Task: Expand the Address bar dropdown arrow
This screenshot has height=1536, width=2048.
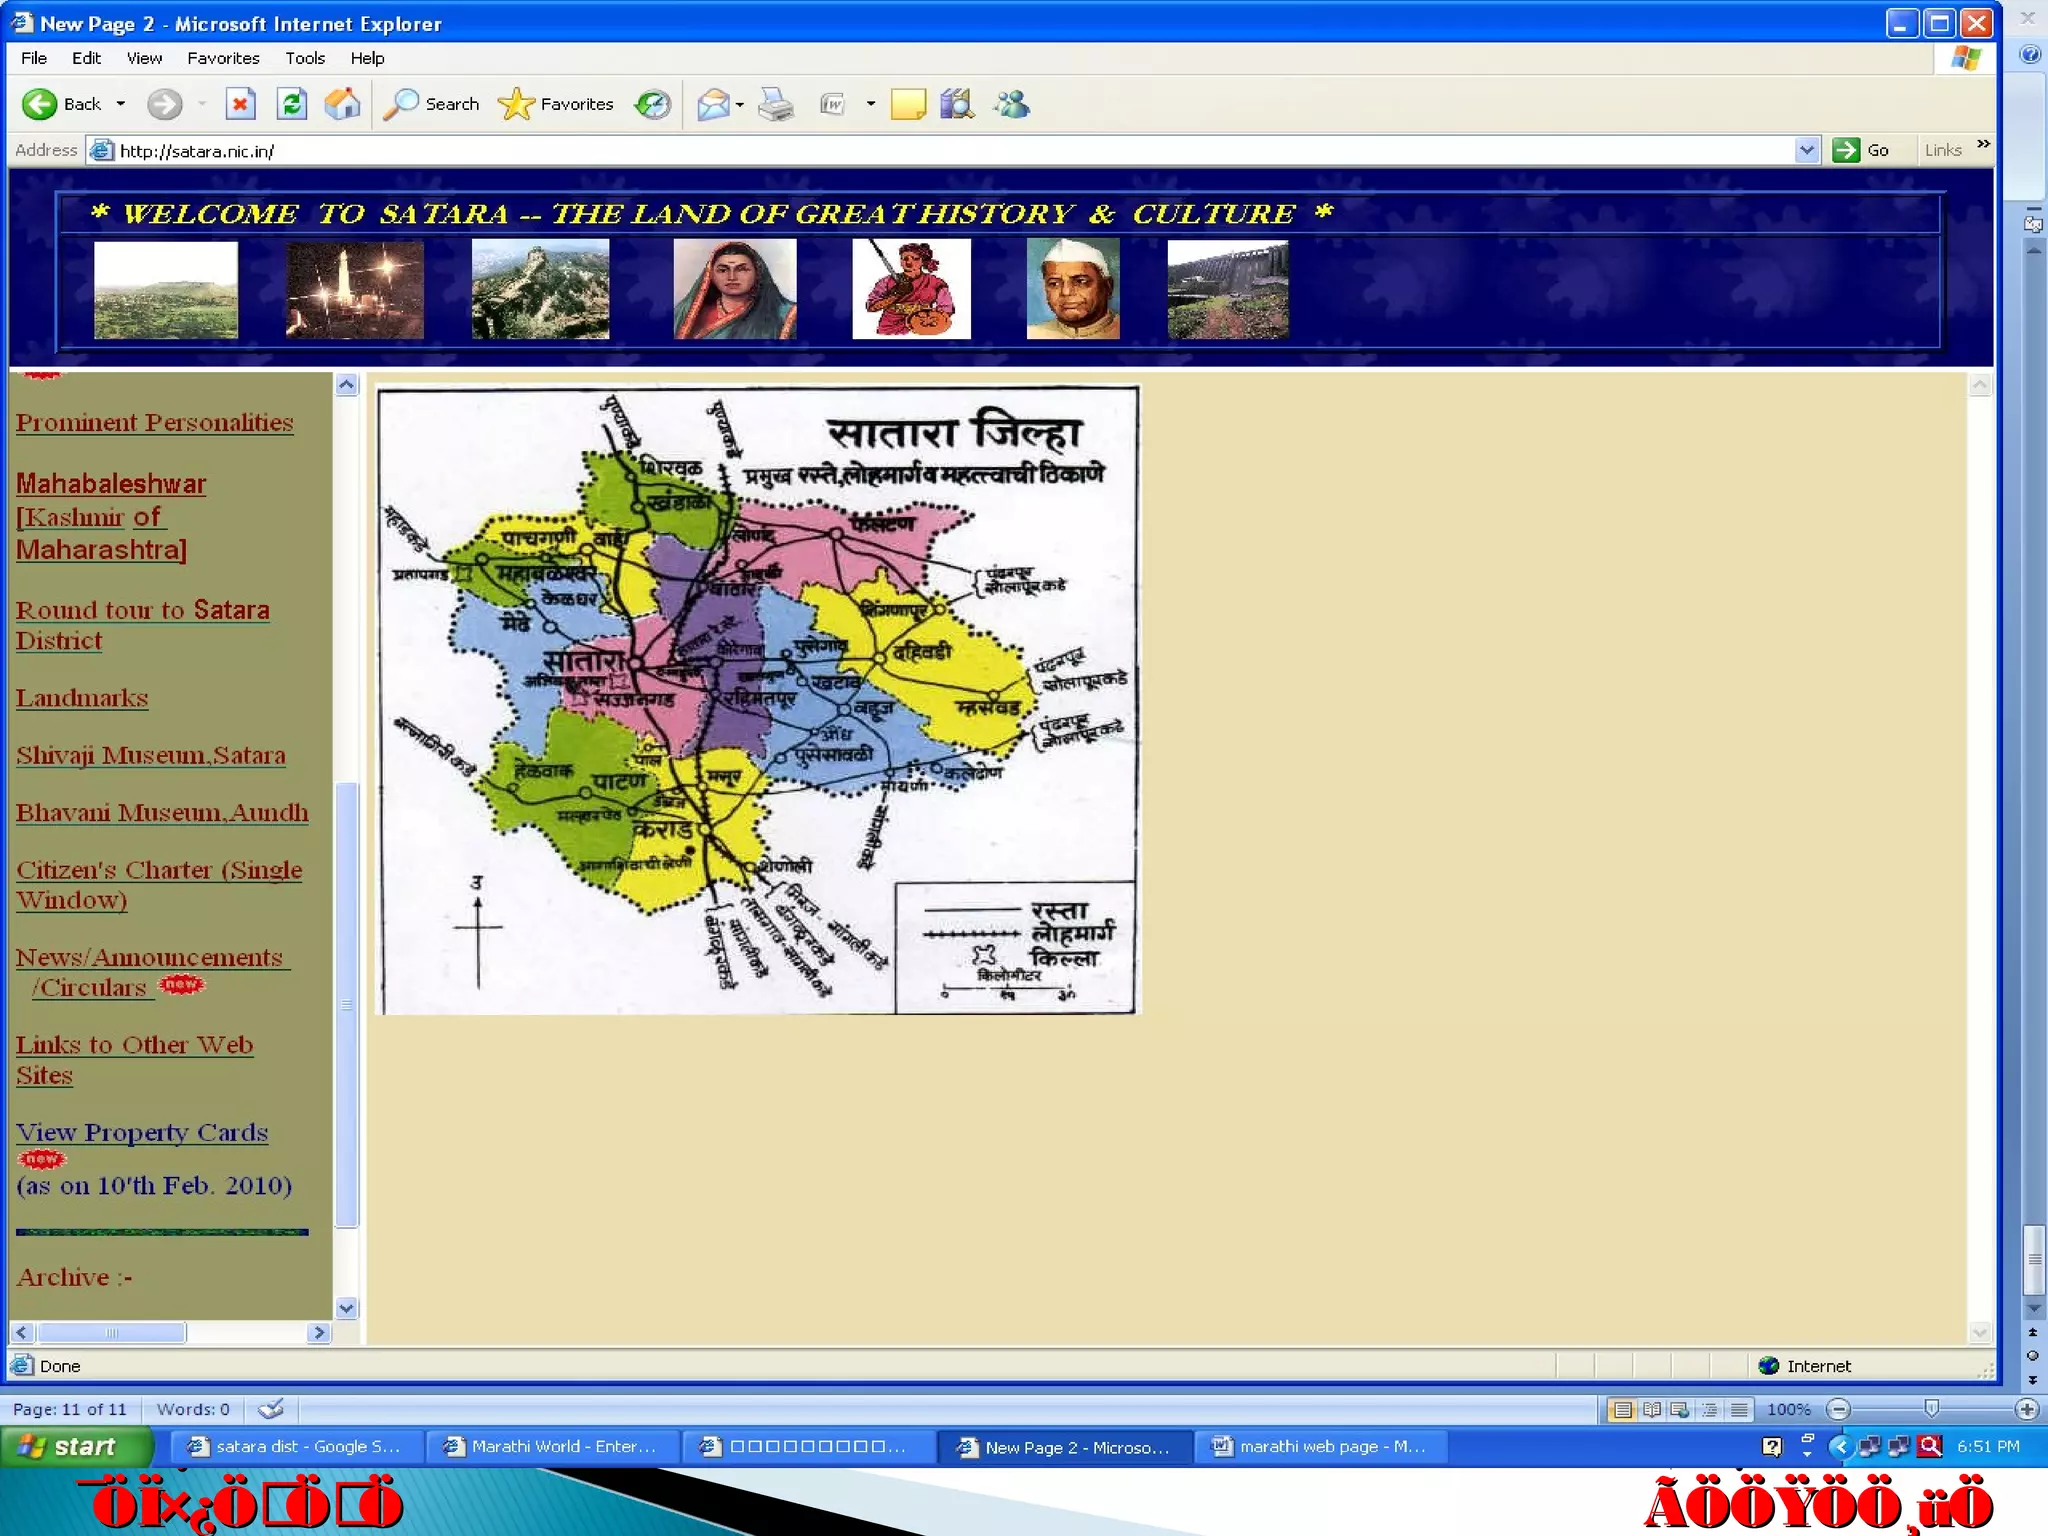Action: (1806, 150)
